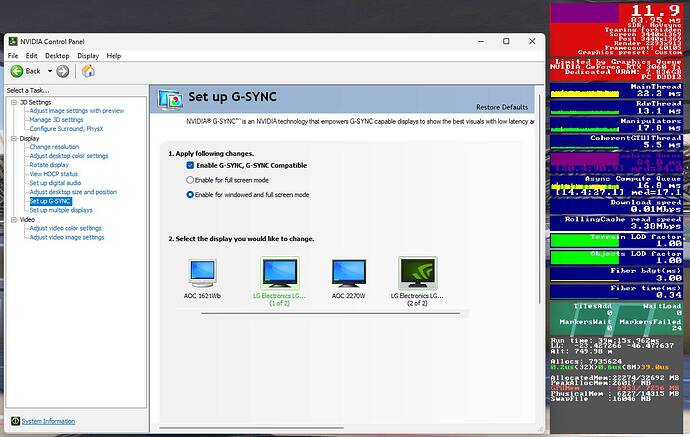Open the Edit menu

click(31, 56)
